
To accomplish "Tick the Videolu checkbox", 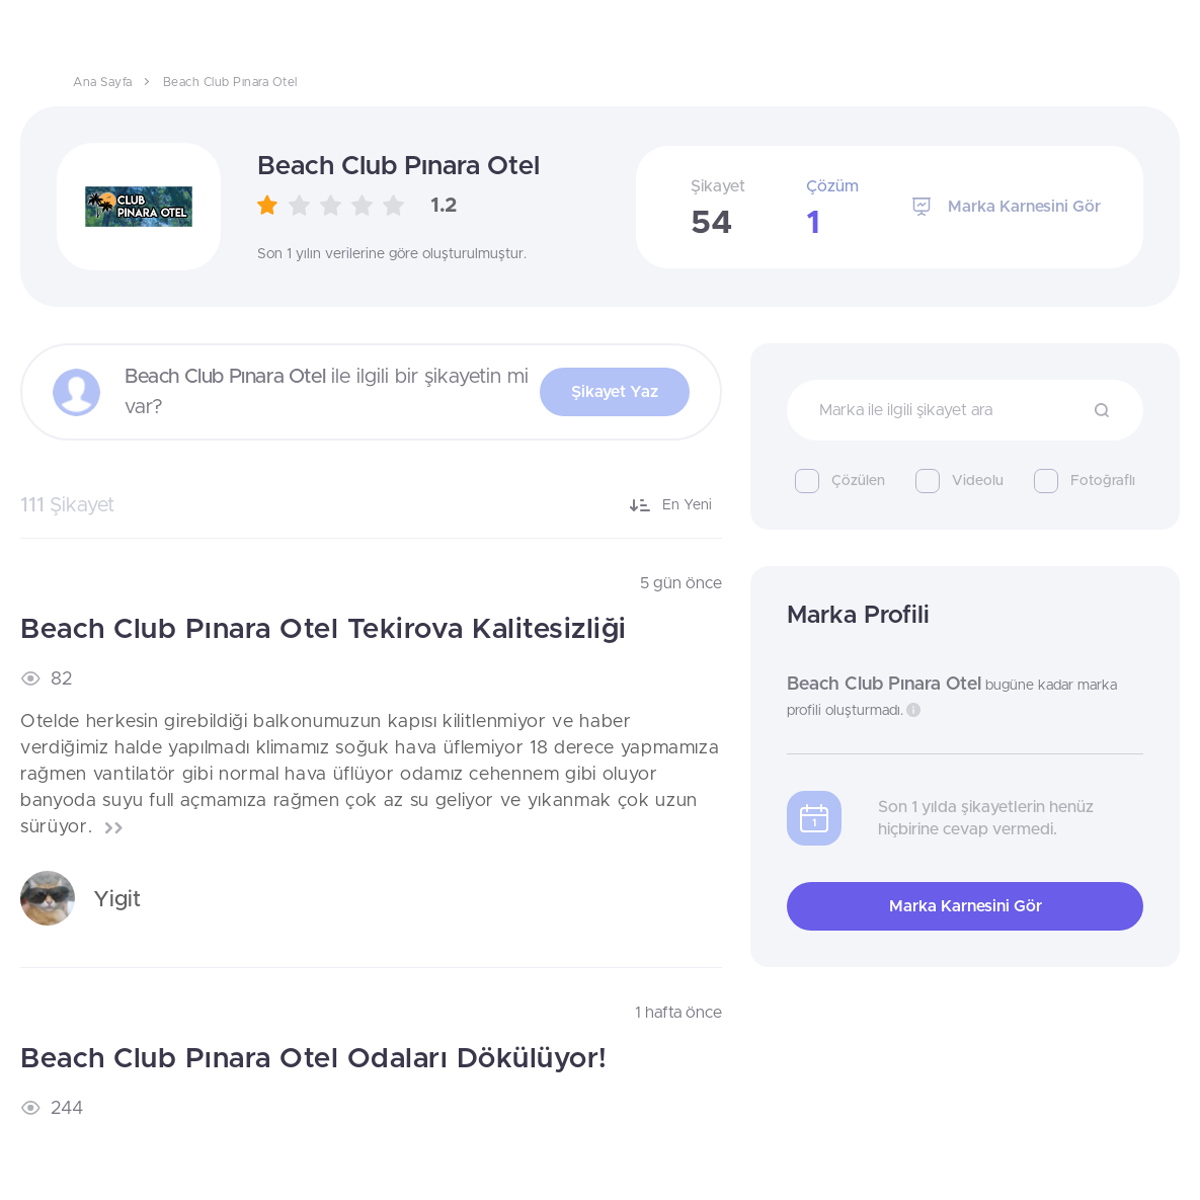I will pos(927,481).
